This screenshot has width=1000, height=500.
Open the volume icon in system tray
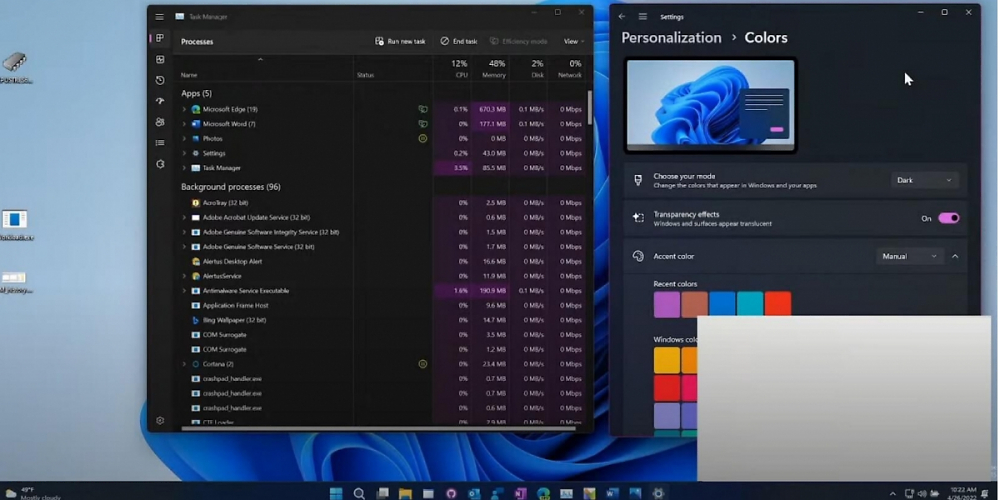point(922,494)
